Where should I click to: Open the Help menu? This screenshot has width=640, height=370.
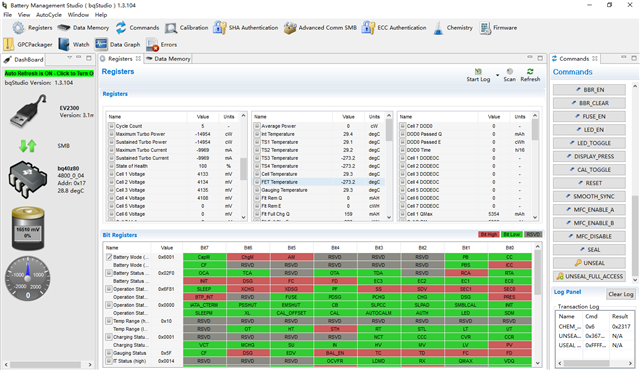tap(101, 15)
